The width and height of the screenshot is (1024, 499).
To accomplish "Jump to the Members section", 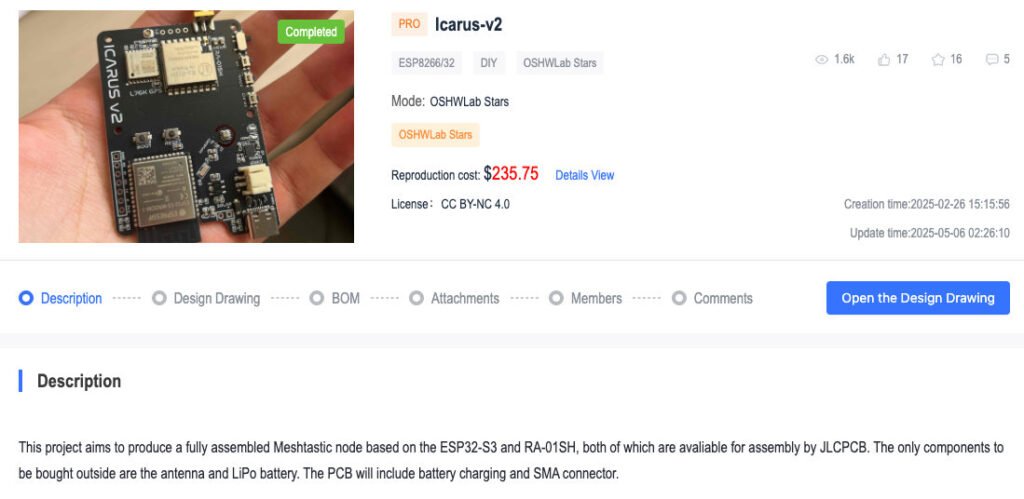I will (x=596, y=298).
